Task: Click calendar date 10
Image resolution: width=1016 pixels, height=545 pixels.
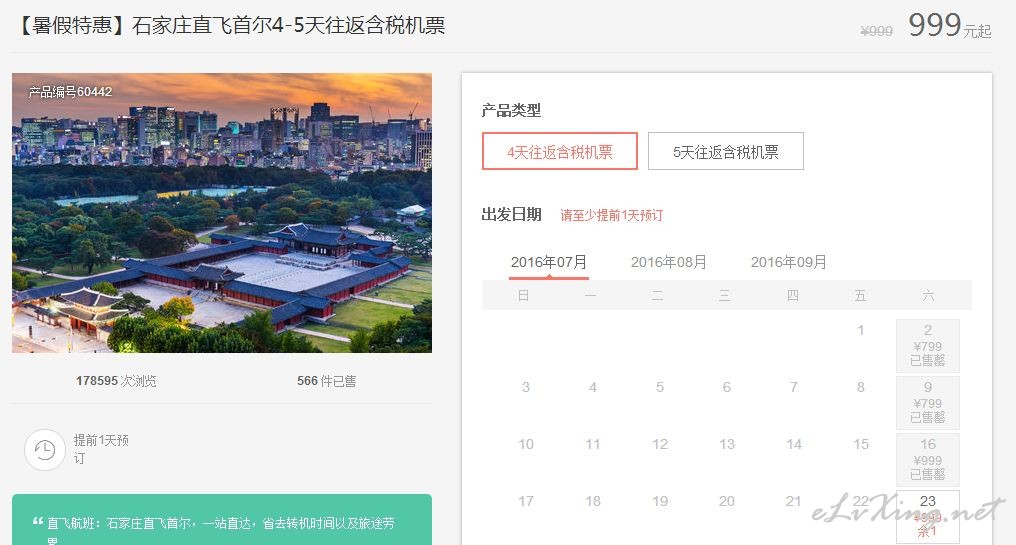Action: [x=525, y=445]
